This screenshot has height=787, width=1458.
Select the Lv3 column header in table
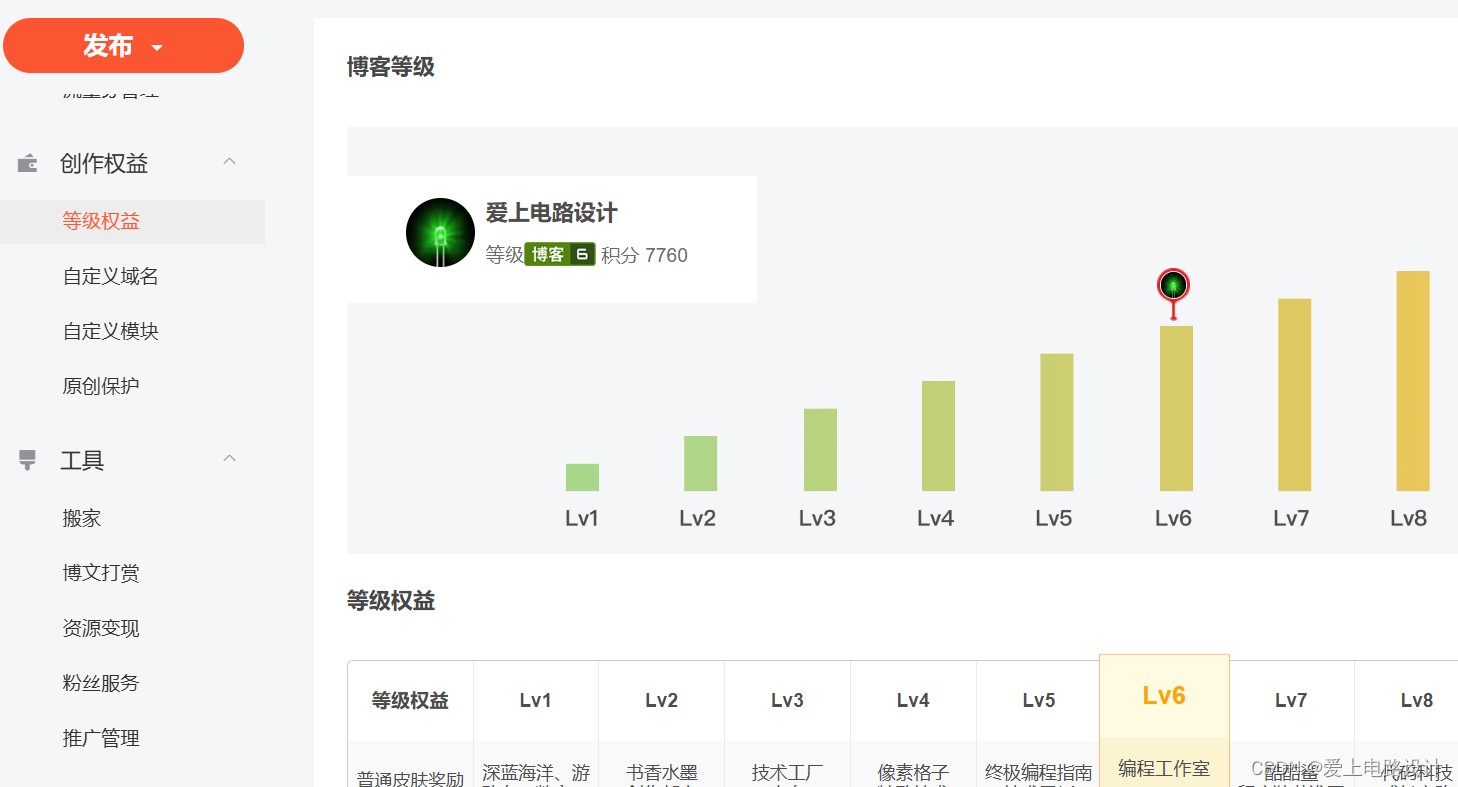[787, 701]
